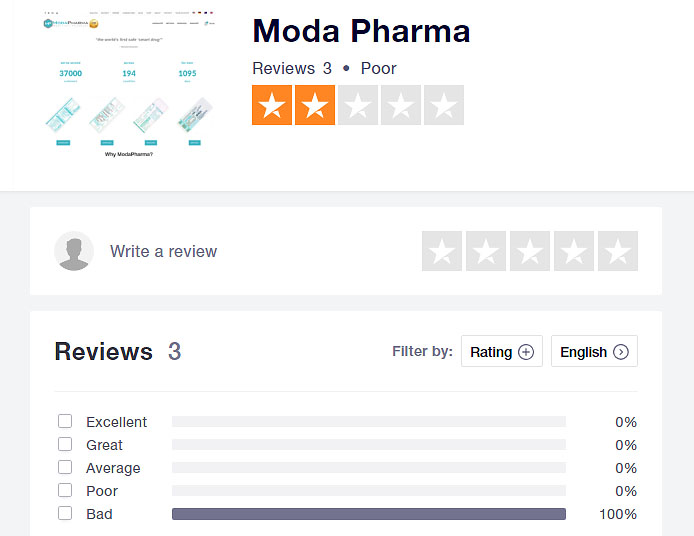694x536 pixels.
Task: Click the first star in Write a review
Action: [x=442, y=251]
